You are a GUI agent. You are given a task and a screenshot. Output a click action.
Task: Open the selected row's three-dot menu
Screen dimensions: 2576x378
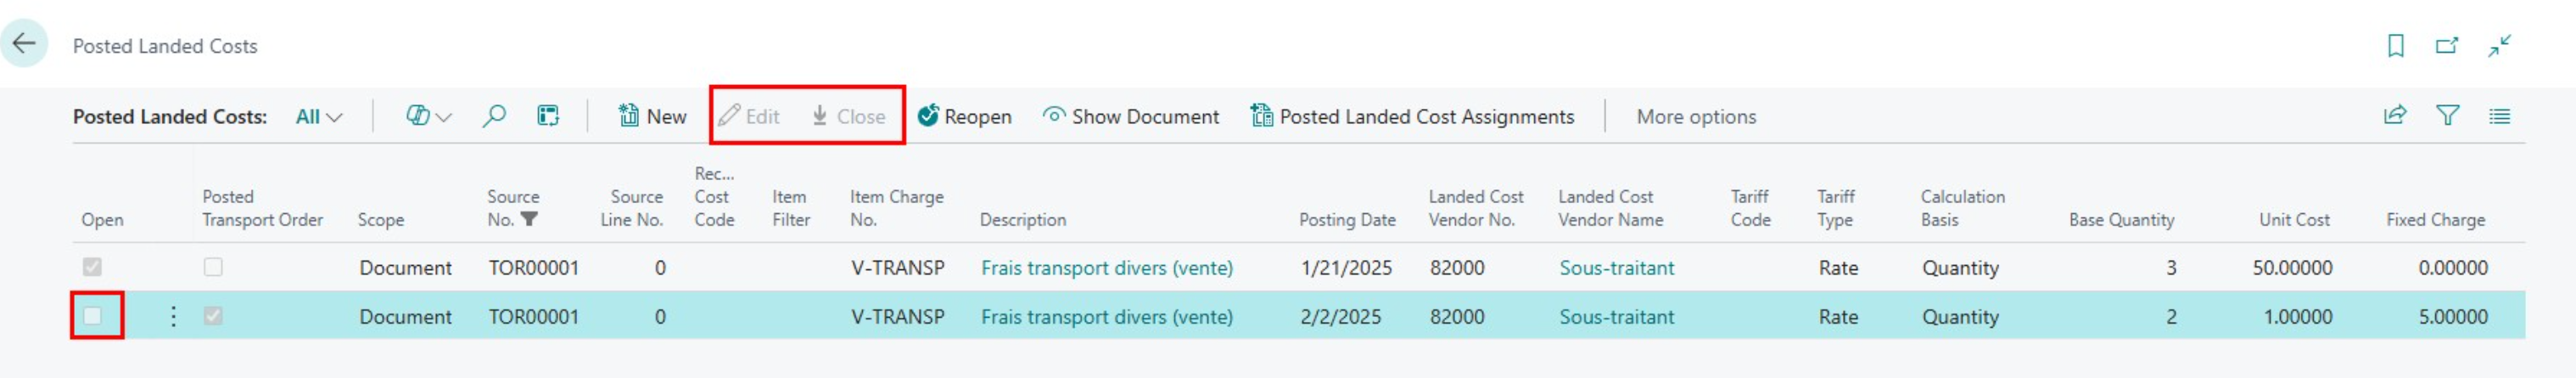pos(173,316)
